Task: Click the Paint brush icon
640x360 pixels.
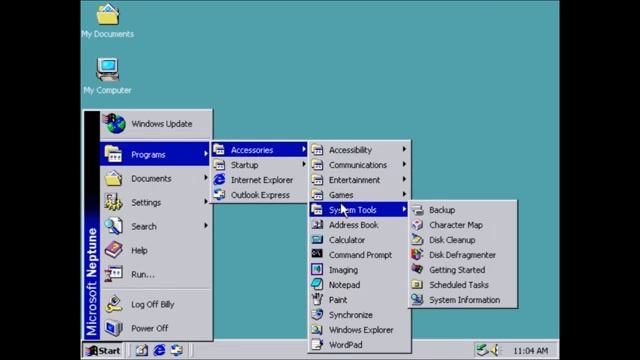Action: click(x=317, y=300)
